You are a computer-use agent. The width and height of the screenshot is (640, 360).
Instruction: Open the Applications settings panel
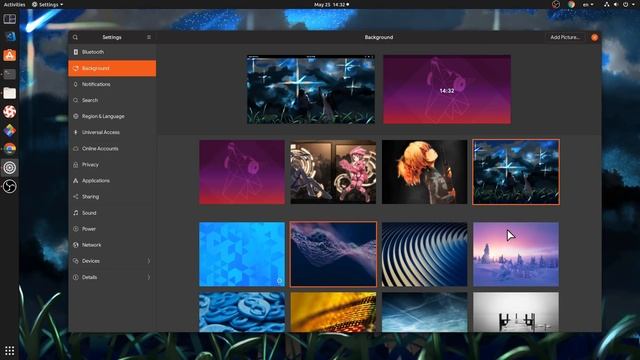pyautogui.click(x=112, y=180)
